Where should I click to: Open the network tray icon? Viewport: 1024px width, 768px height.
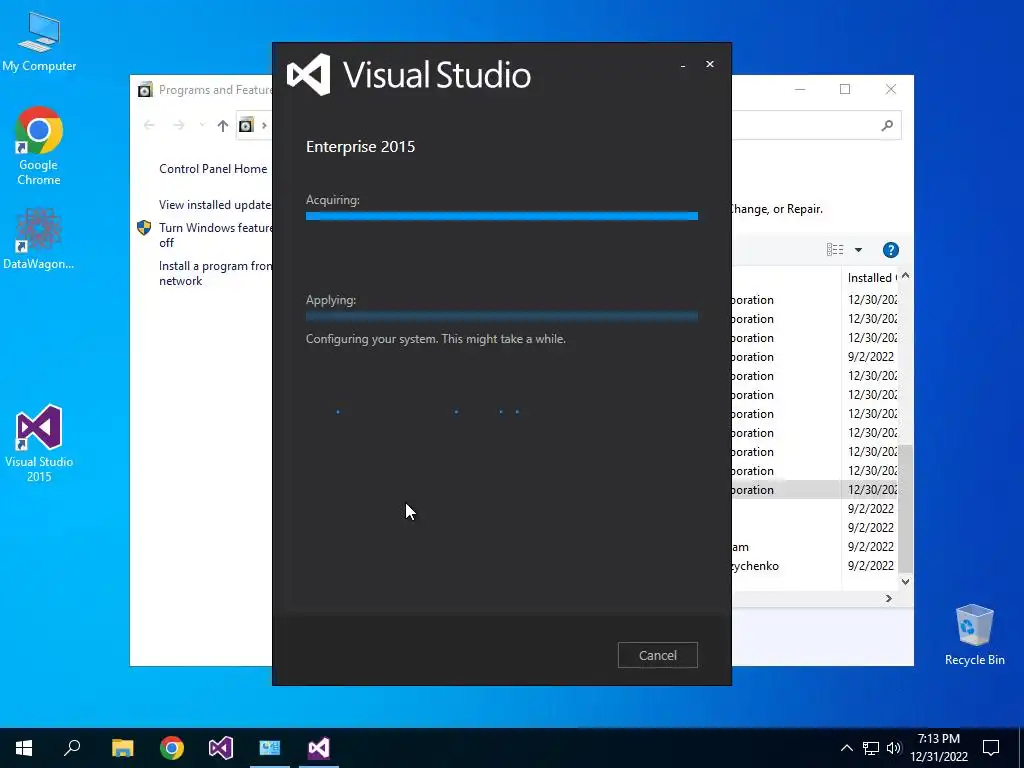pos(871,748)
